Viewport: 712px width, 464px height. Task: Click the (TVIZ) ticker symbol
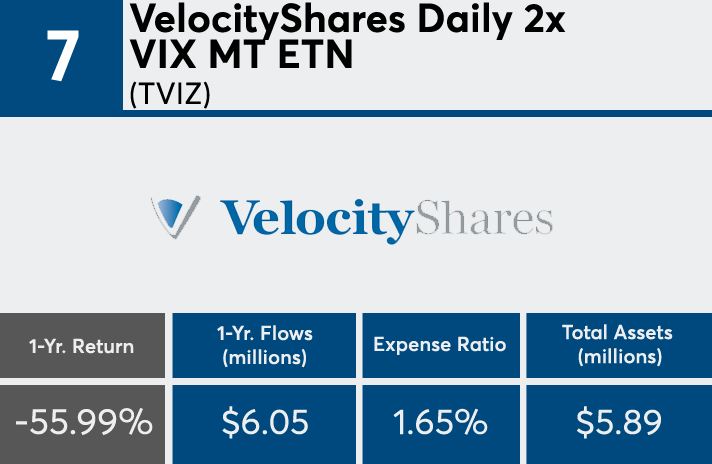171,93
